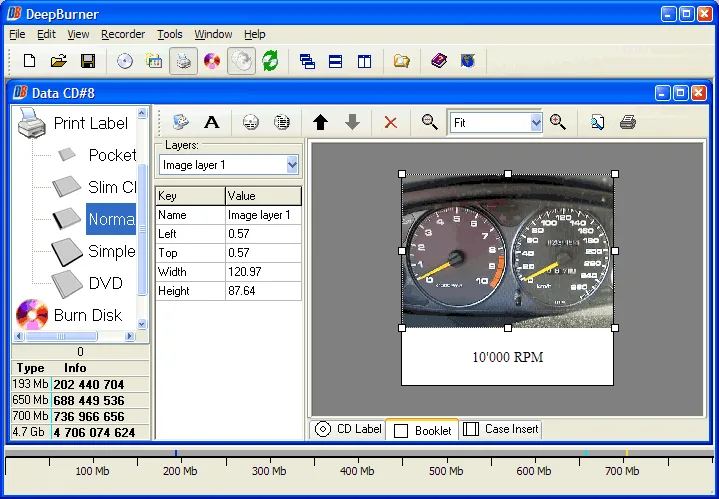Click the green refresh arrows icon
This screenshot has height=499, width=719.
click(270, 61)
